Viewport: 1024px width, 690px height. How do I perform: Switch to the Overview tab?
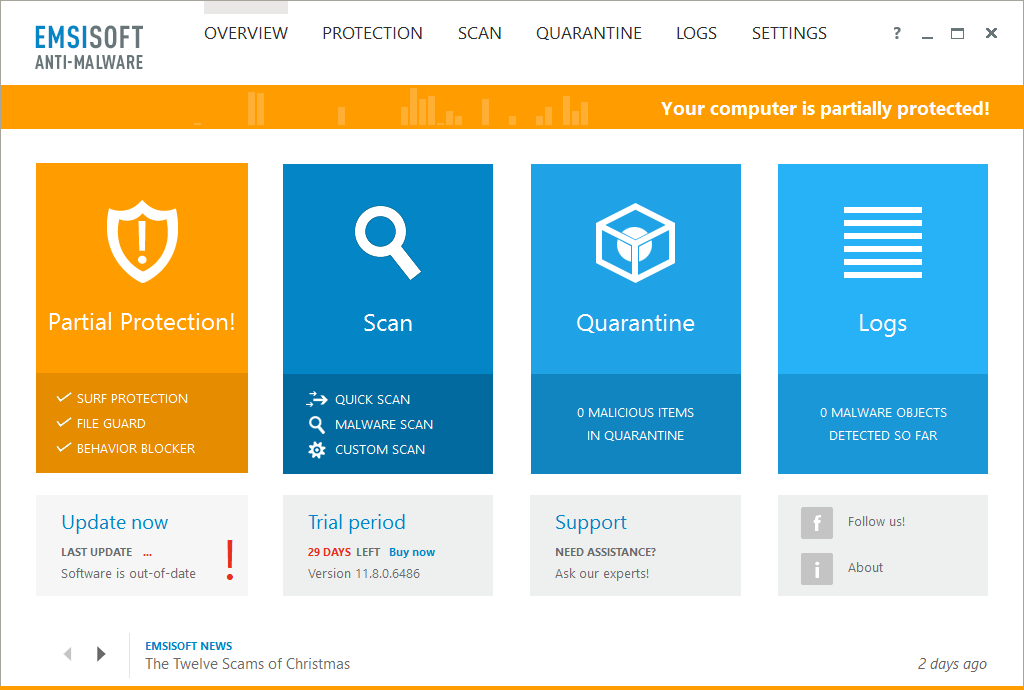246,33
